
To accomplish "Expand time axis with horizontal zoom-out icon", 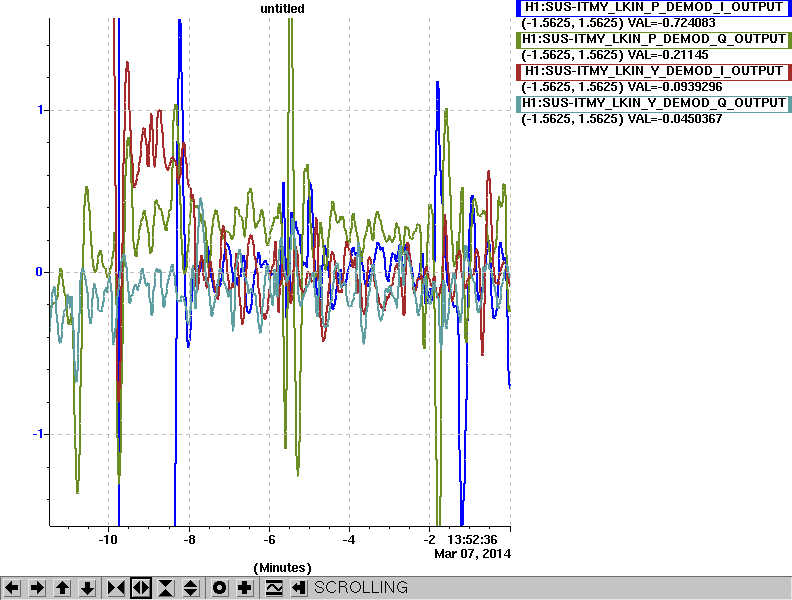I will [141, 588].
